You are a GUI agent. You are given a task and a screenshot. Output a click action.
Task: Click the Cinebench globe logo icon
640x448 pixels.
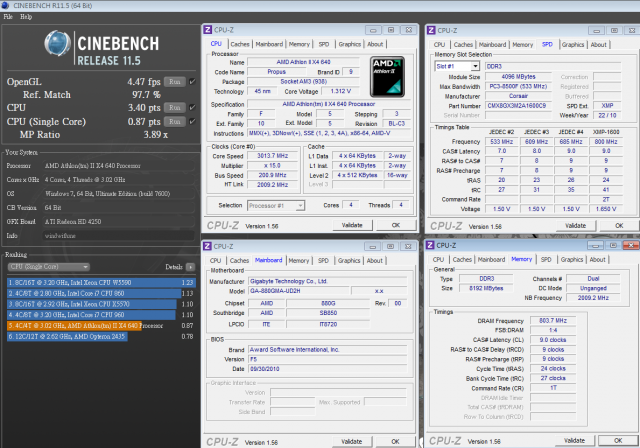click(57, 43)
